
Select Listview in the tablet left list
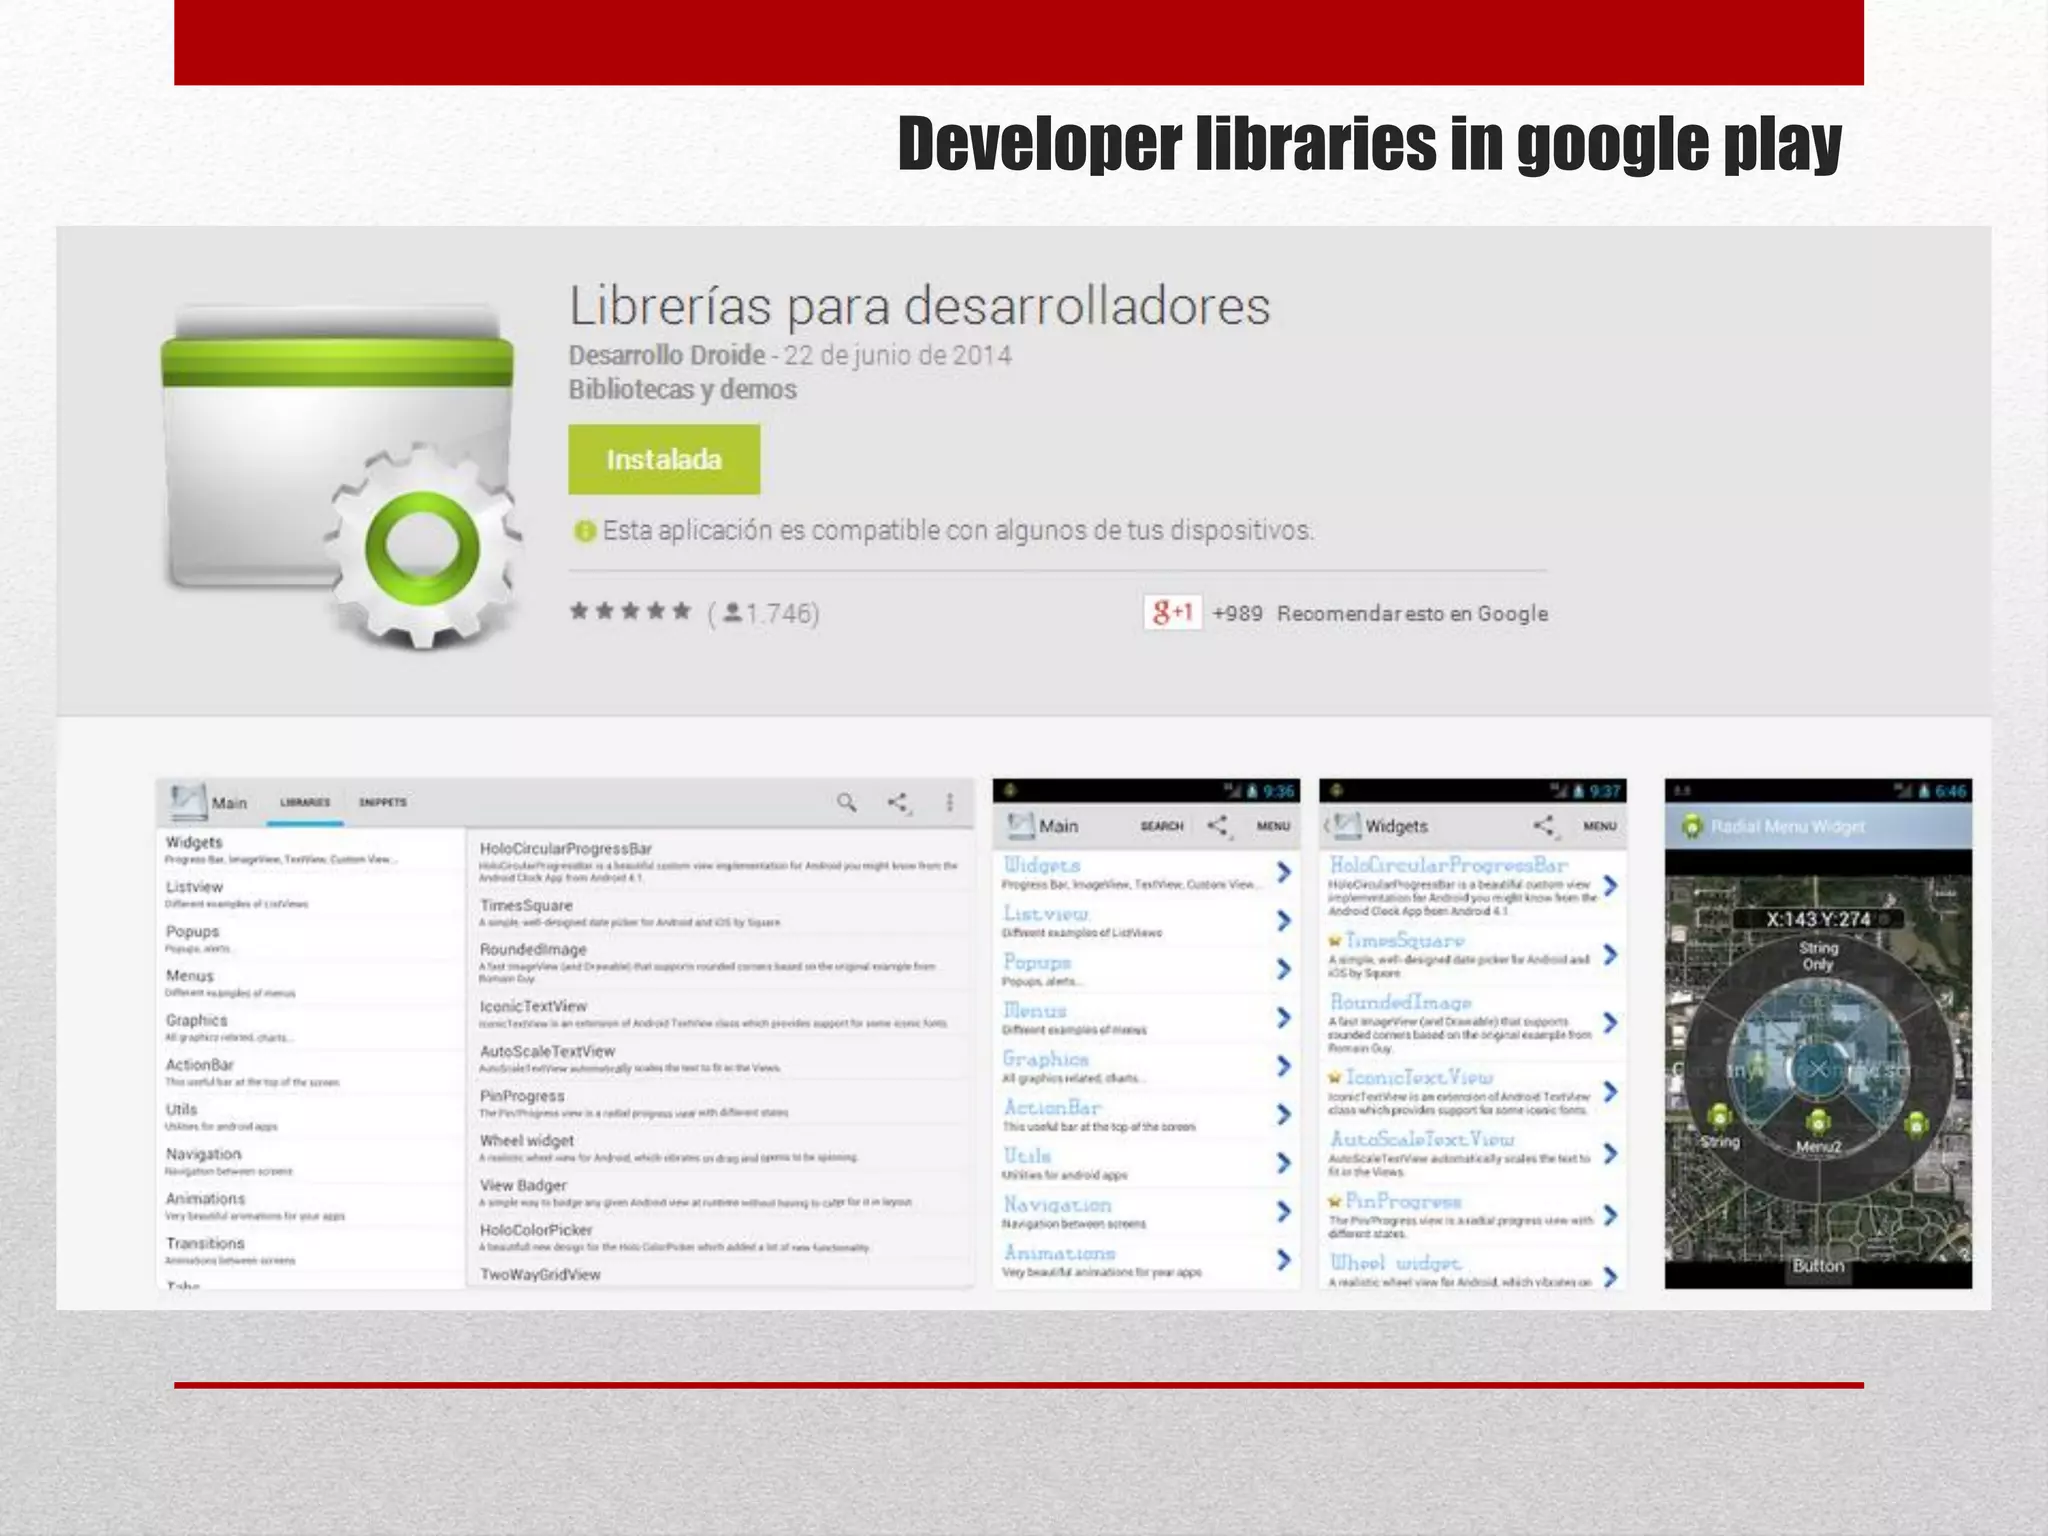tap(310, 894)
